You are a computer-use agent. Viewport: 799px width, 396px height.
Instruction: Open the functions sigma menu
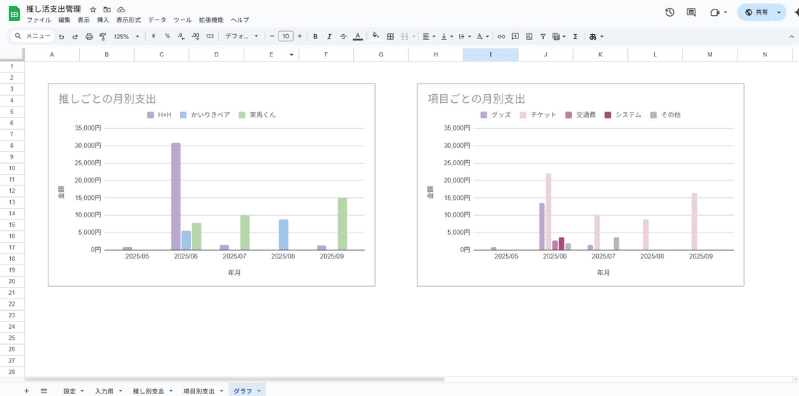(575, 37)
